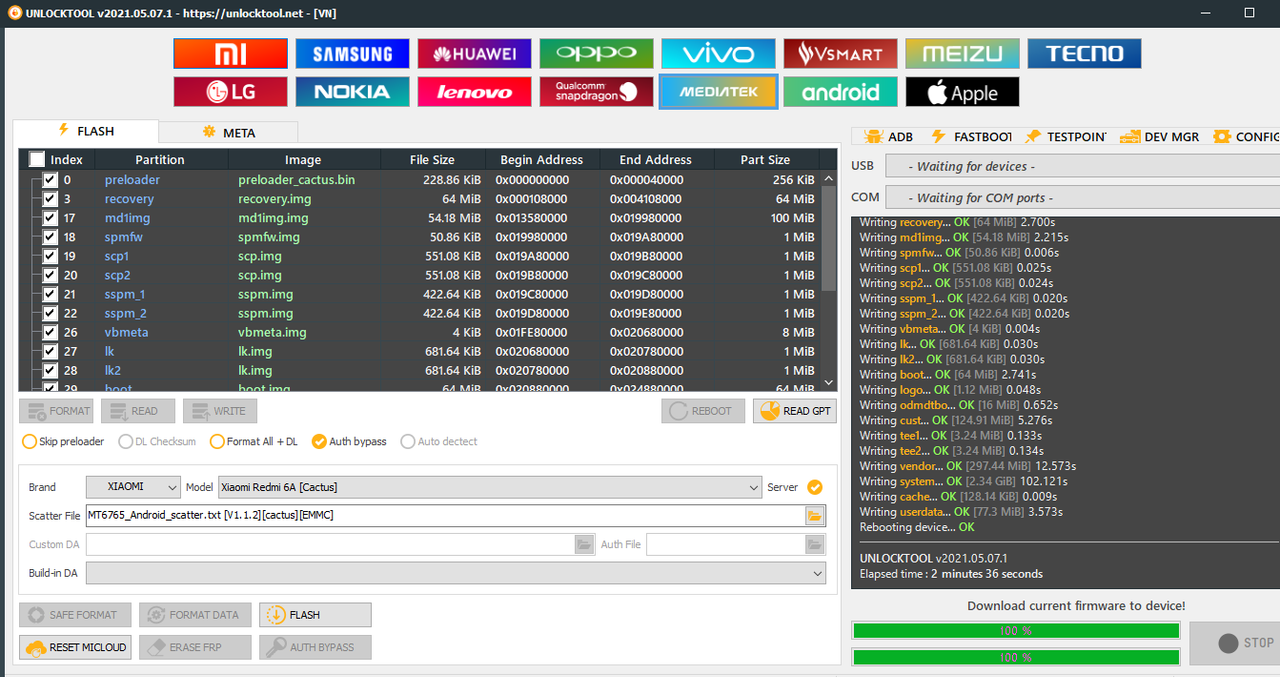
Task: Uncheck the vbmeta partition checkbox
Action: tap(50, 332)
